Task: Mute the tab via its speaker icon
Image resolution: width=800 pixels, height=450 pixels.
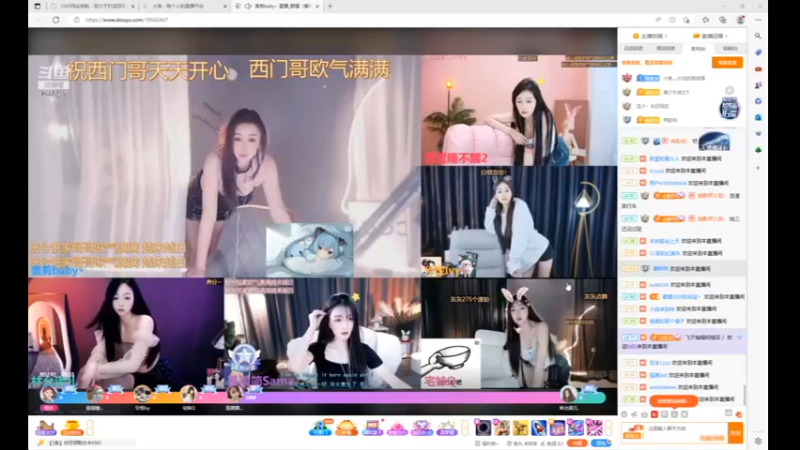Action: (x=247, y=6)
